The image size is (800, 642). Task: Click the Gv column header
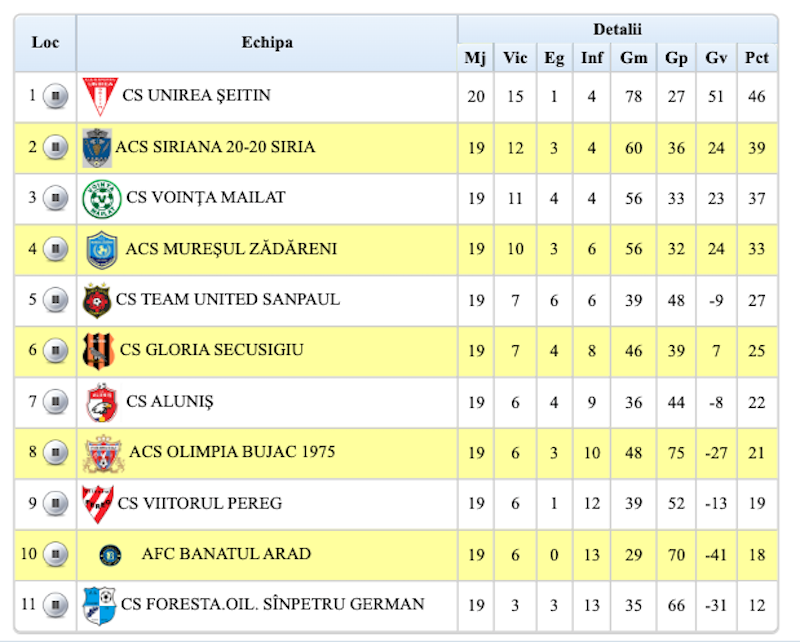coord(716,58)
